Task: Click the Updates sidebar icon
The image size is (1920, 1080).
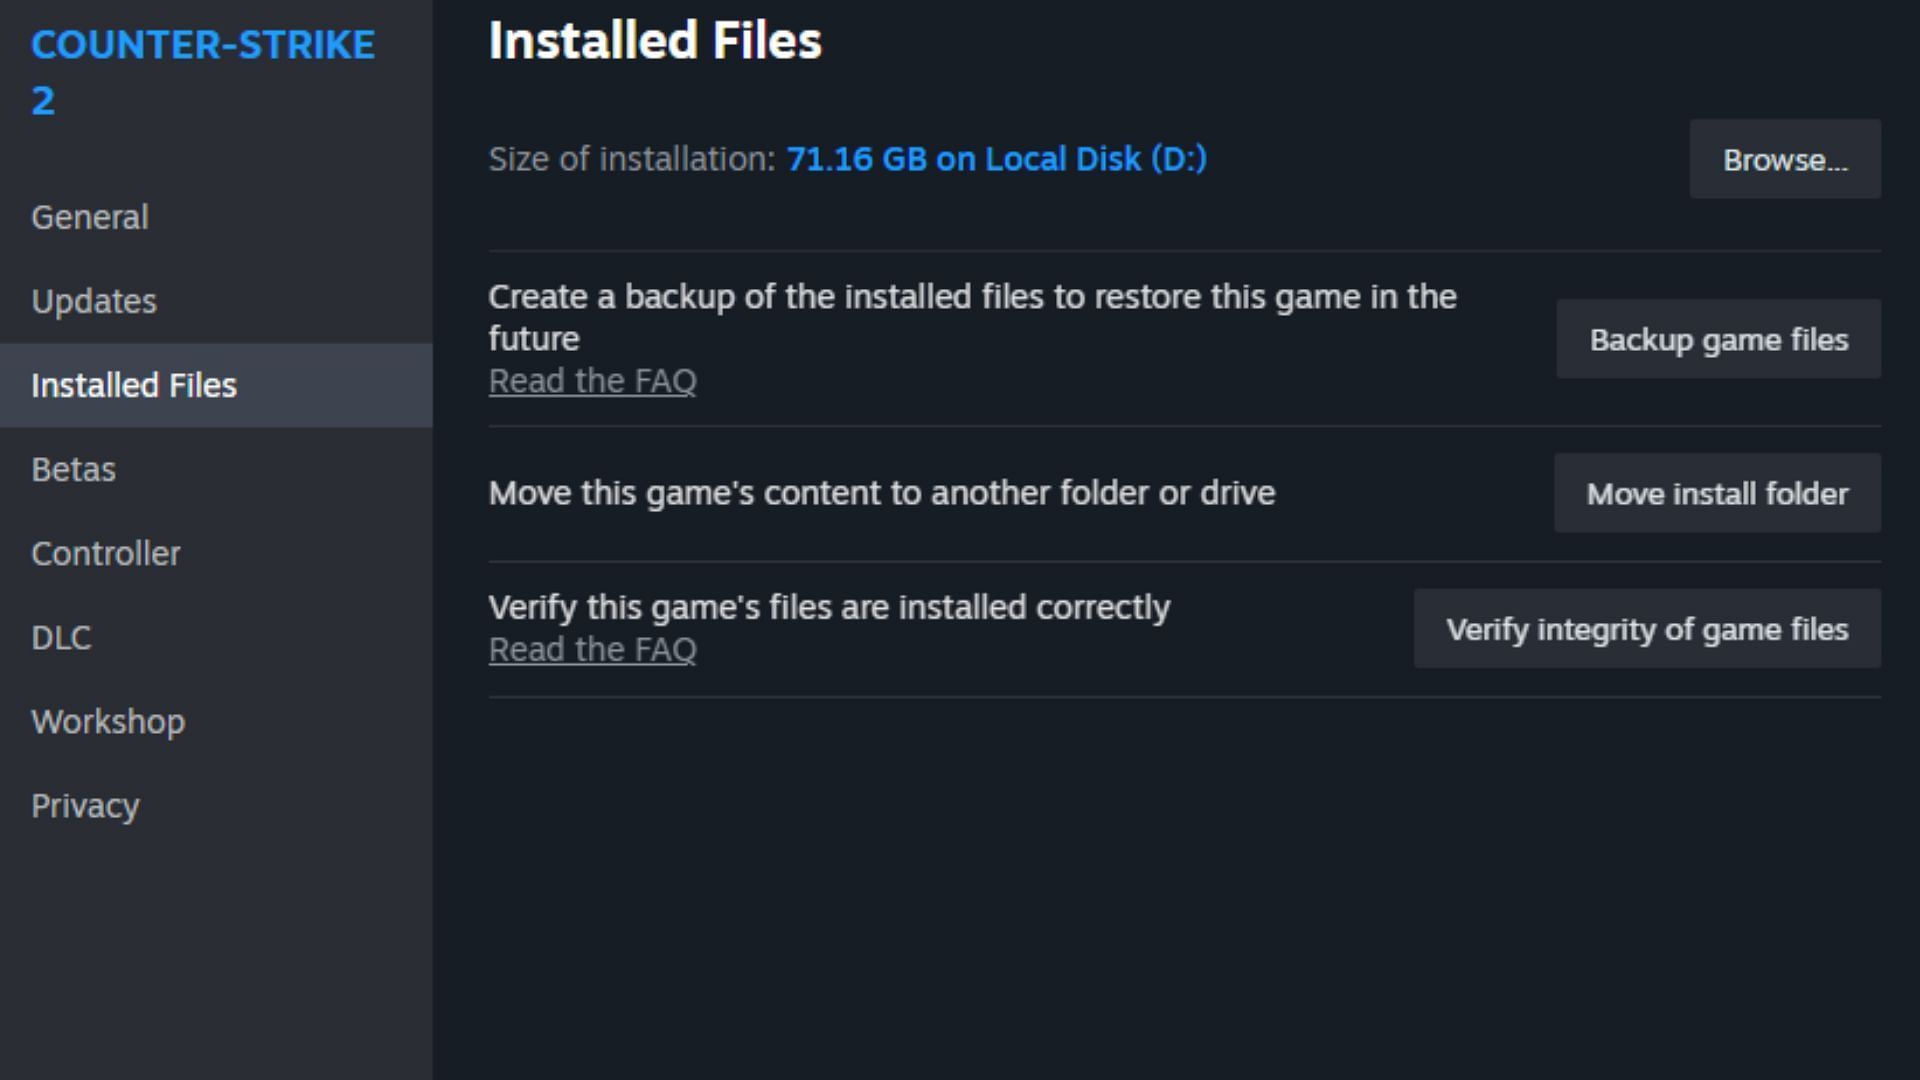Action: [94, 301]
